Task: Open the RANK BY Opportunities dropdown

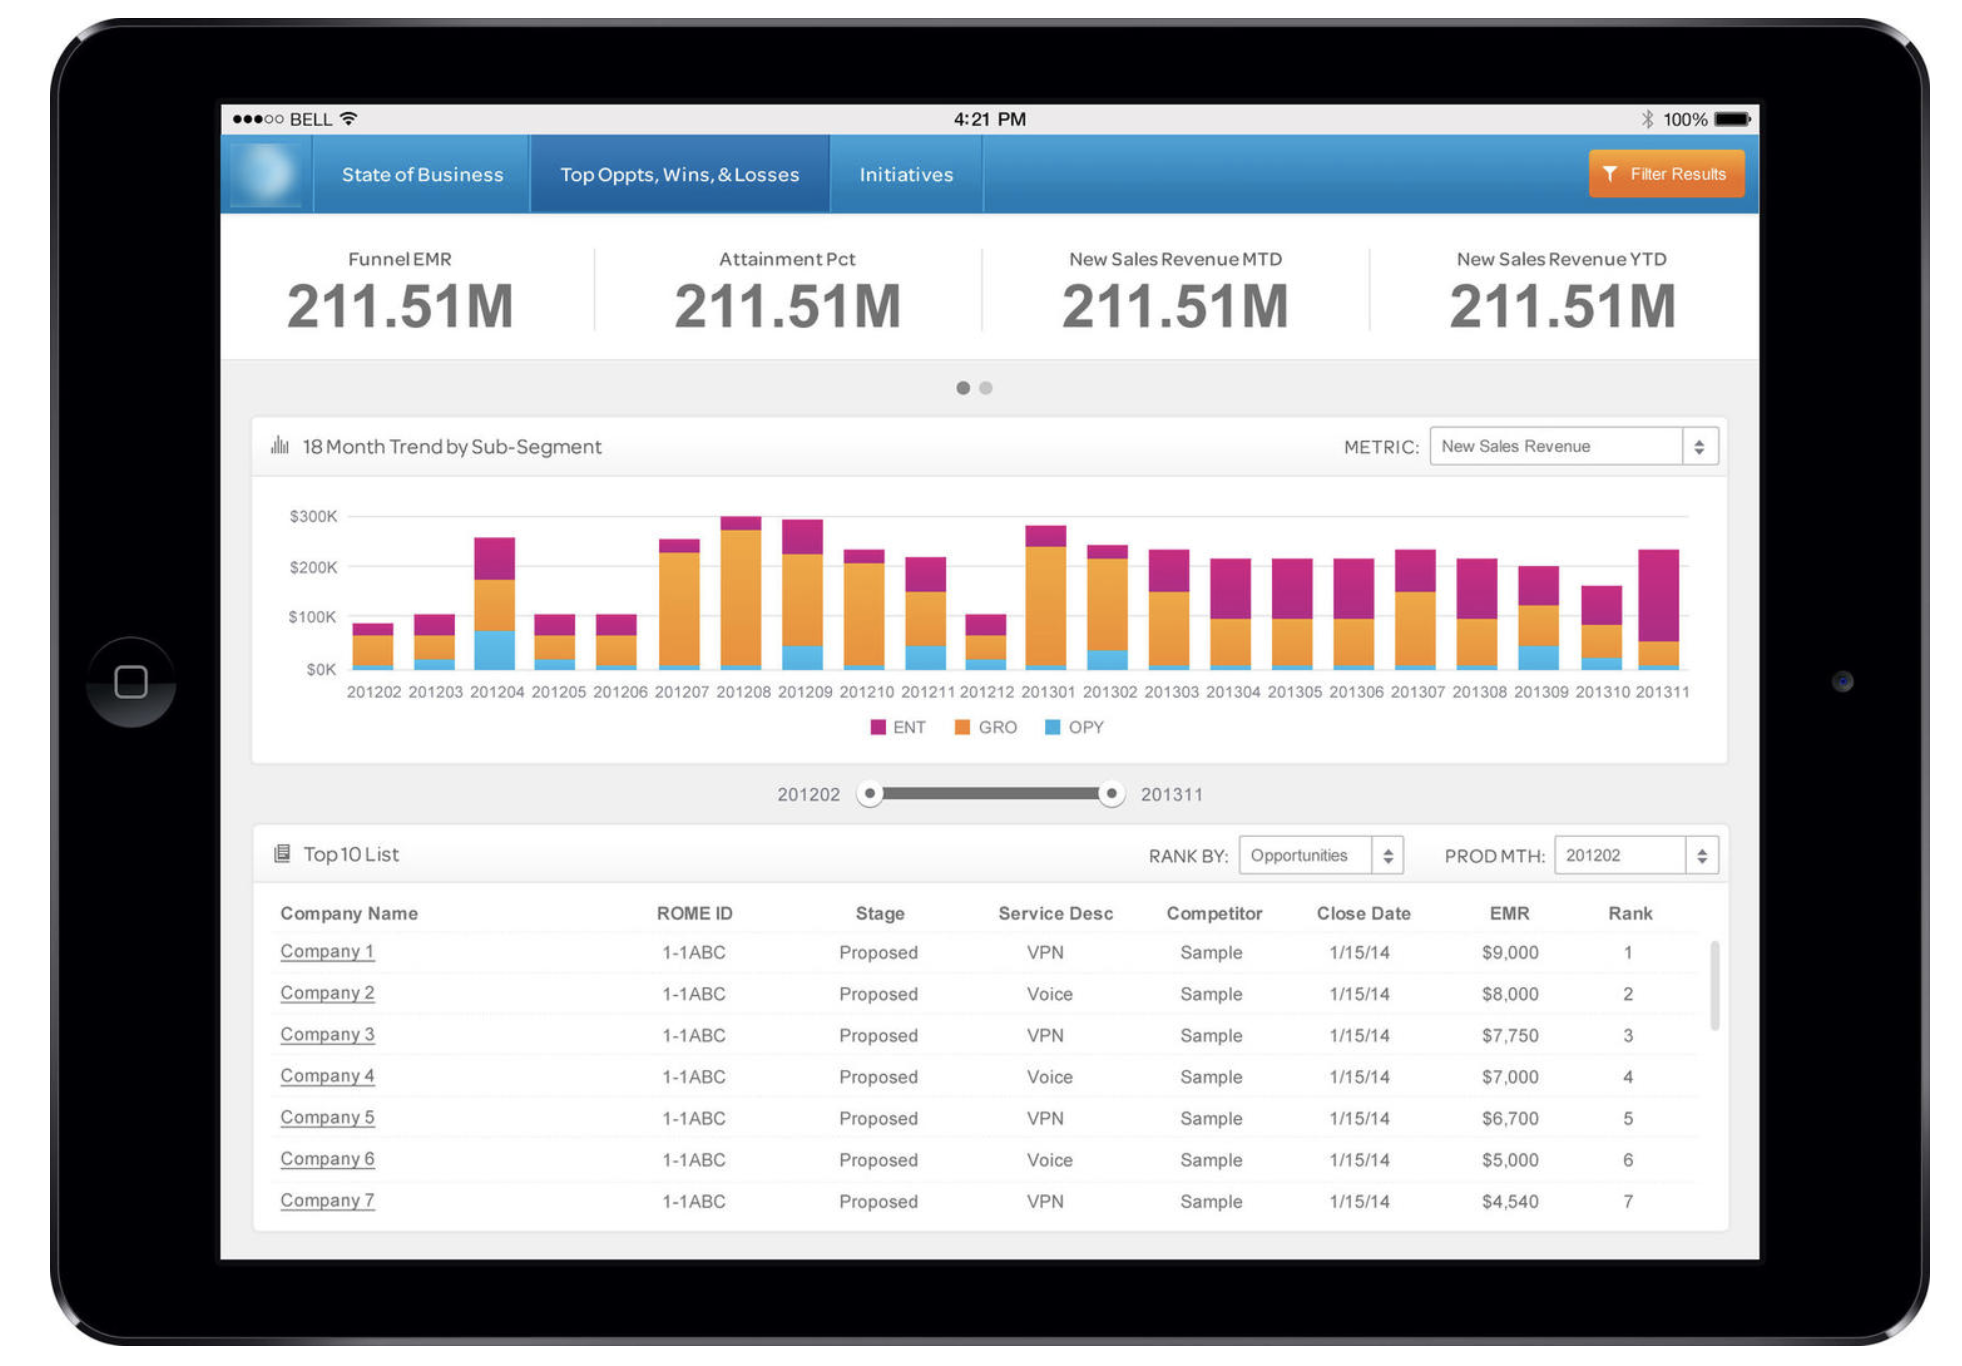Action: point(1320,855)
